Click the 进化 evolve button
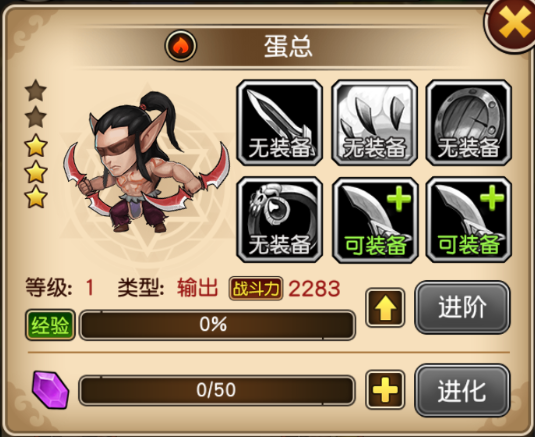 pyautogui.click(x=462, y=391)
